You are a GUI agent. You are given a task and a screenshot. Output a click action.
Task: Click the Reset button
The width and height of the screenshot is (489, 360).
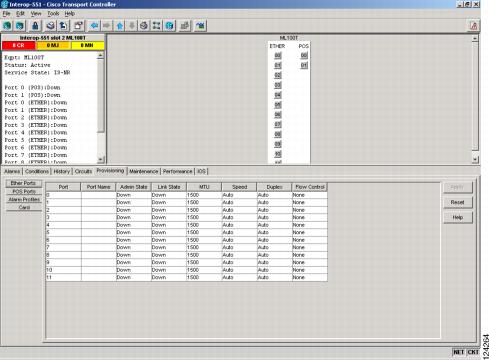457,202
